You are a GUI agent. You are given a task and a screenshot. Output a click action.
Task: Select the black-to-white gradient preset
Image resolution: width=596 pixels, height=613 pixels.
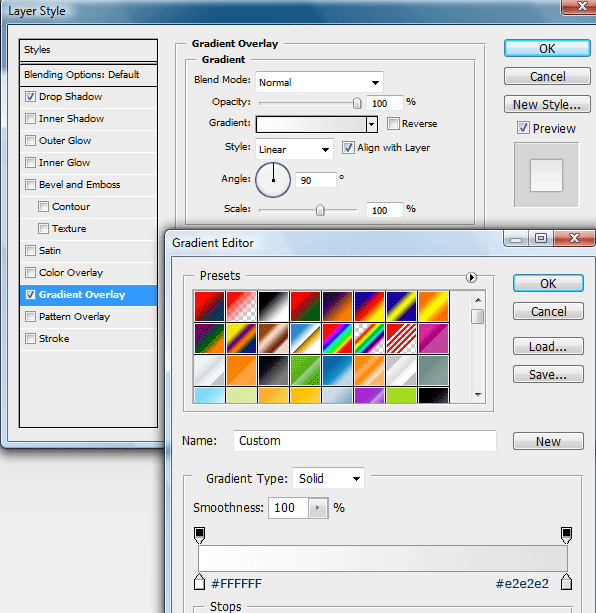coord(274,306)
